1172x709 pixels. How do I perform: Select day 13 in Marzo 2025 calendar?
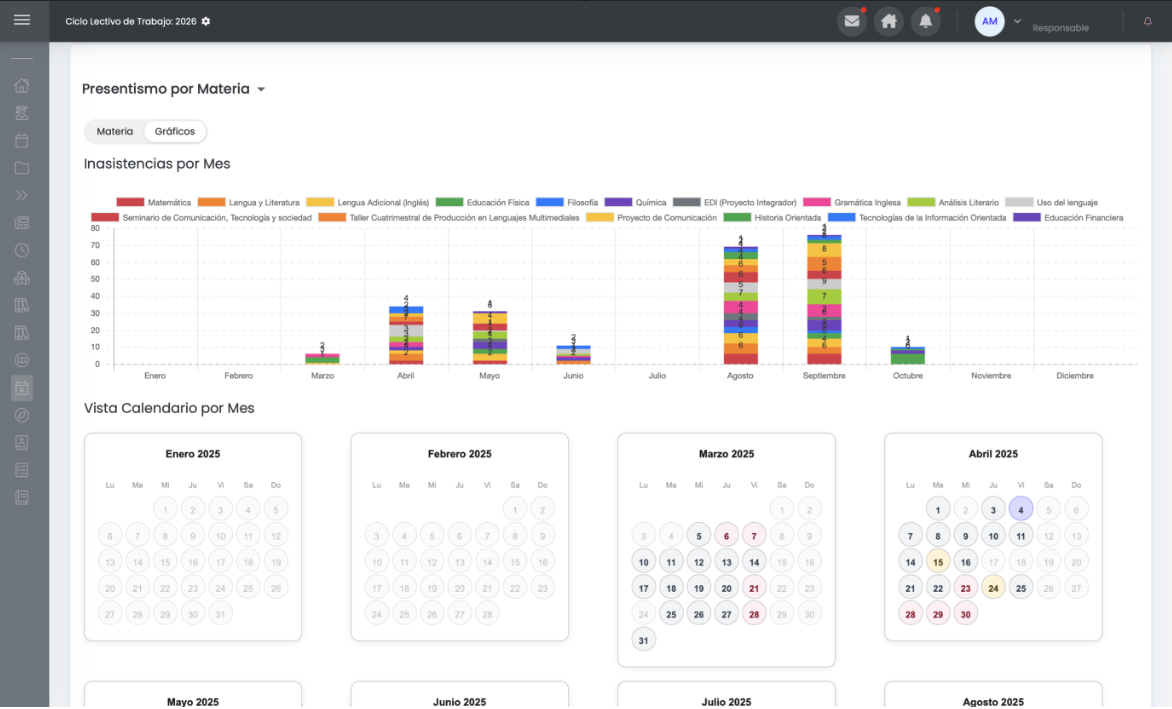pyautogui.click(x=727, y=562)
